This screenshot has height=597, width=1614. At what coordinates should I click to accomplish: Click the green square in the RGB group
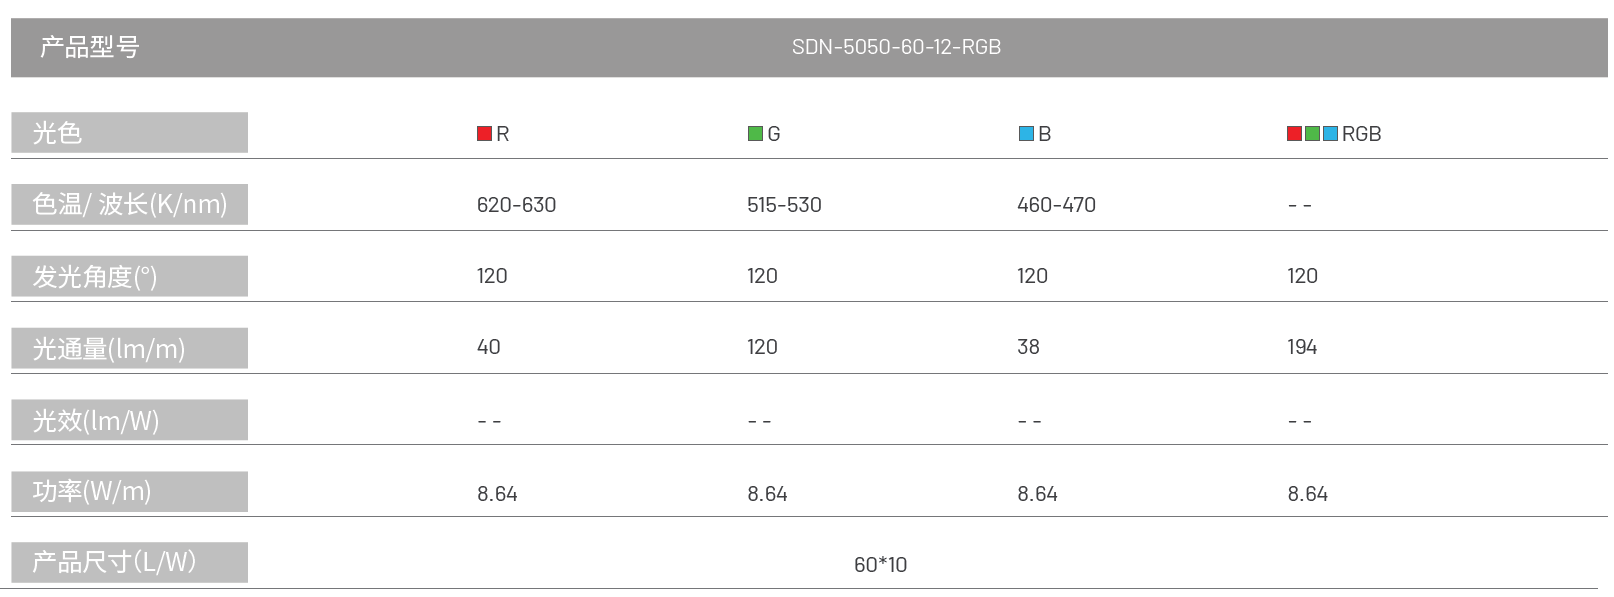[x=1313, y=134]
